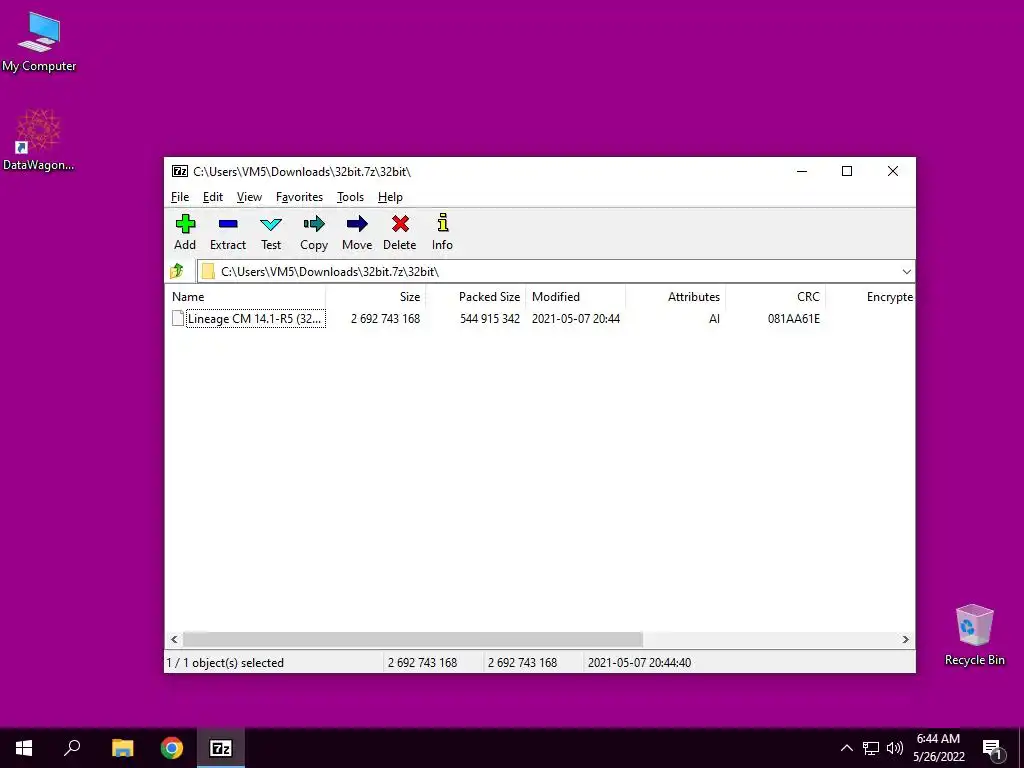
Task: Select 7-Zip taskbar button
Action: (221, 748)
